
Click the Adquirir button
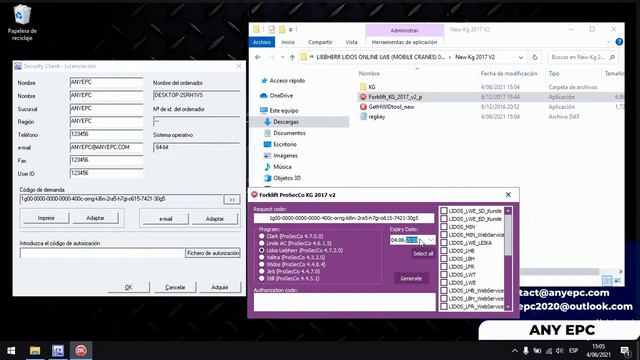[x=220, y=287]
